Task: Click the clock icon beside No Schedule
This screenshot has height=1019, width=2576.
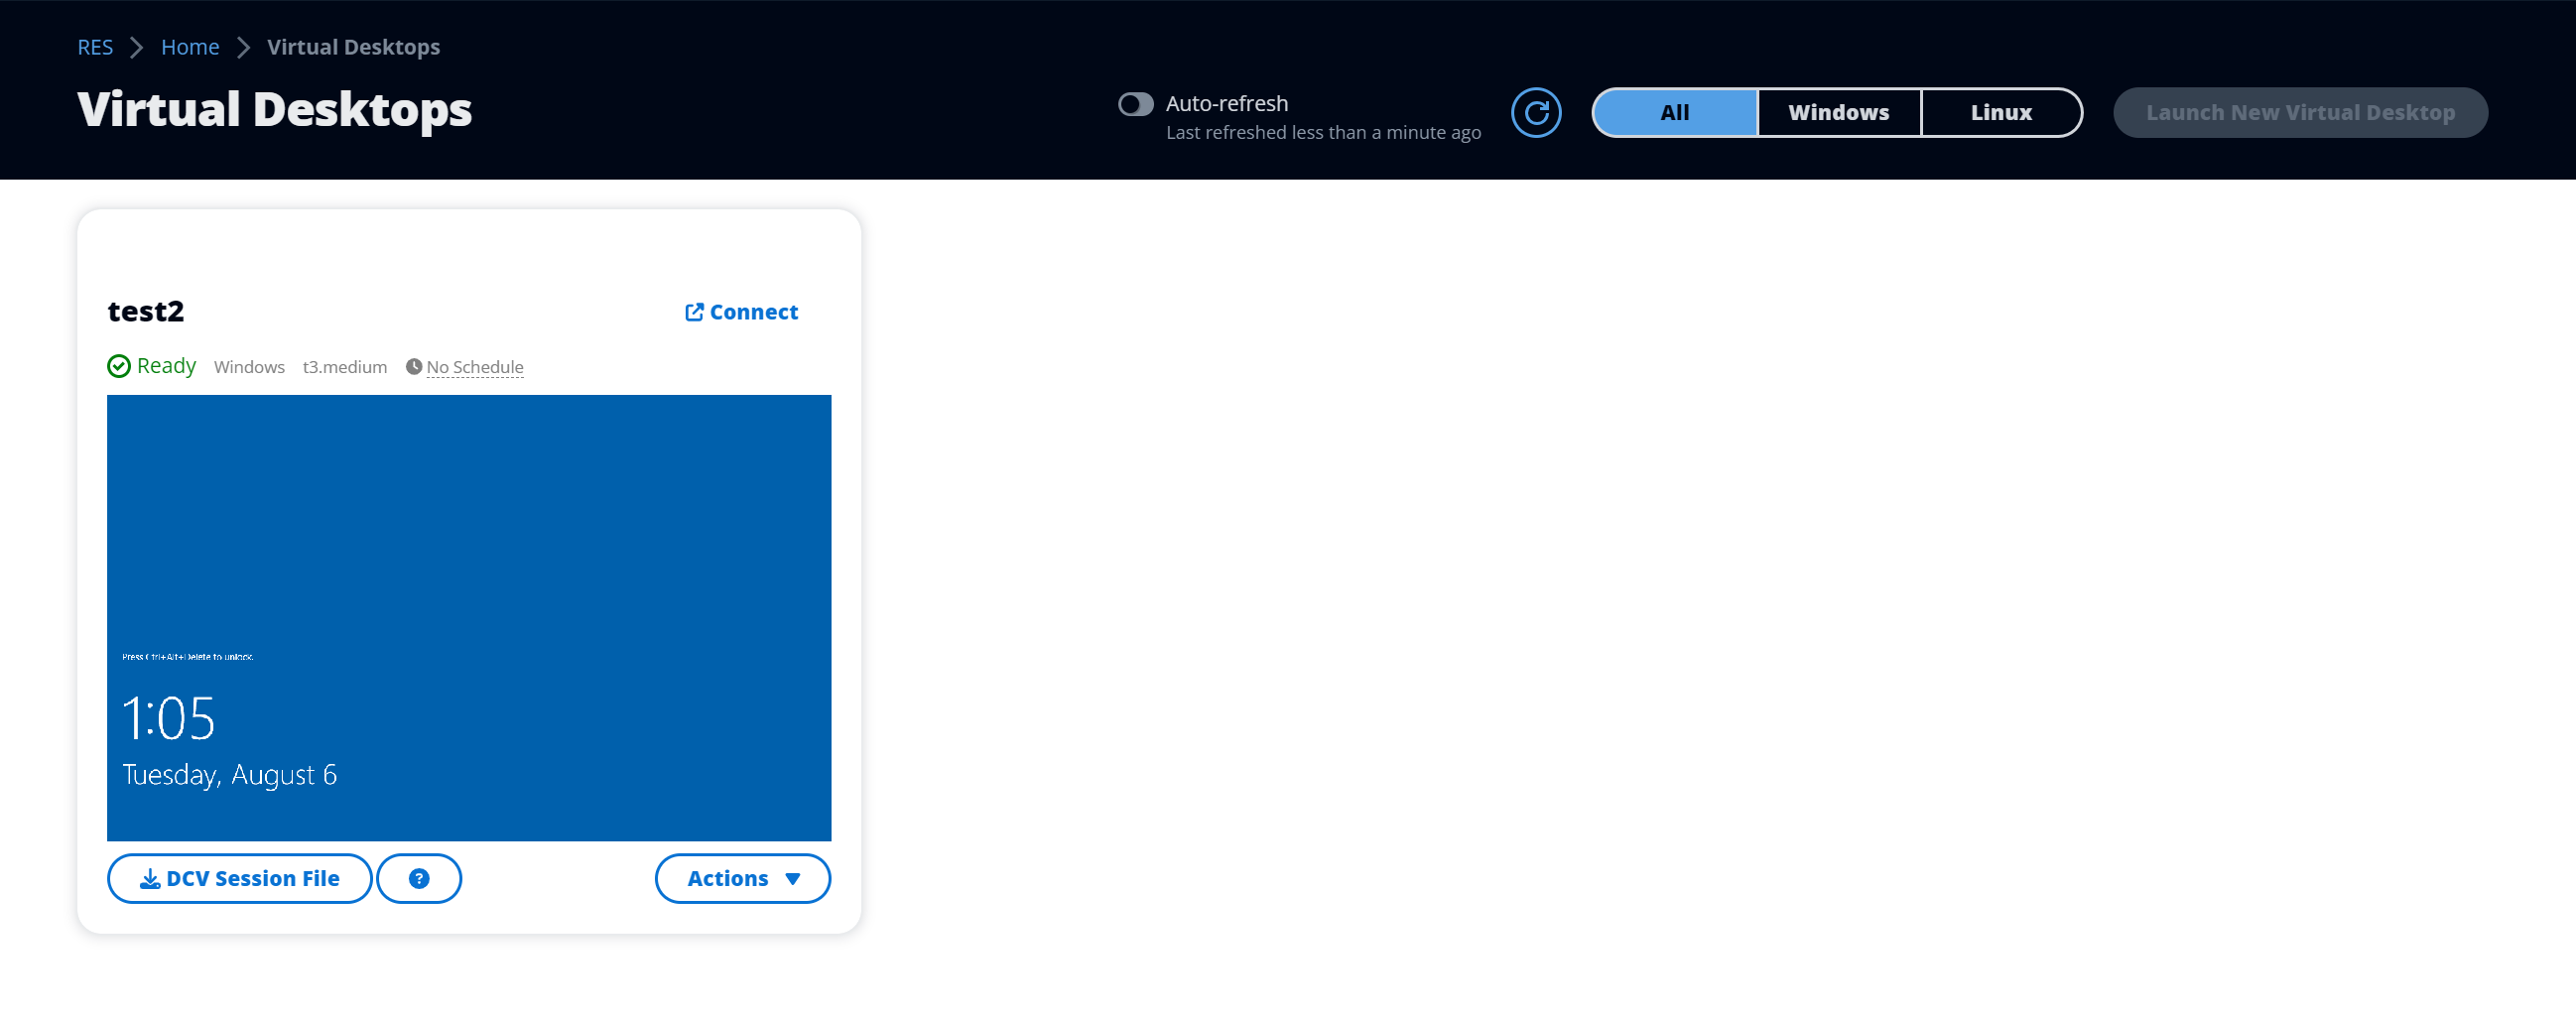Action: [x=414, y=366]
